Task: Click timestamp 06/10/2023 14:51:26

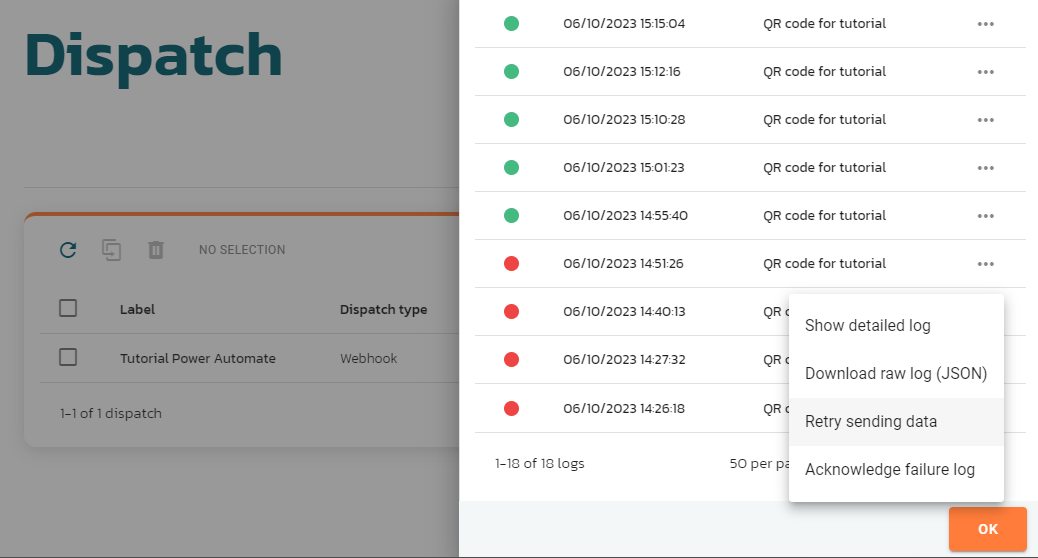Action: tap(623, 263)
